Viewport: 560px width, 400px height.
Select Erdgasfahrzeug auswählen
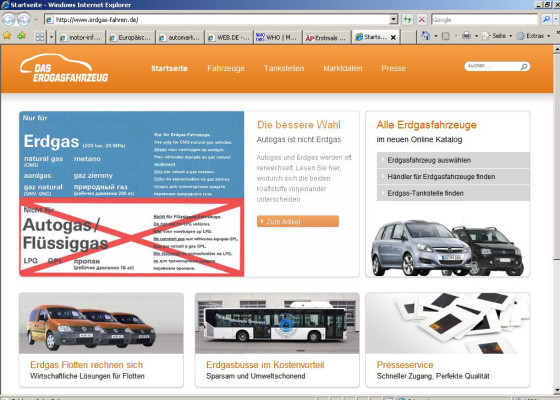[x=453, y=160]
